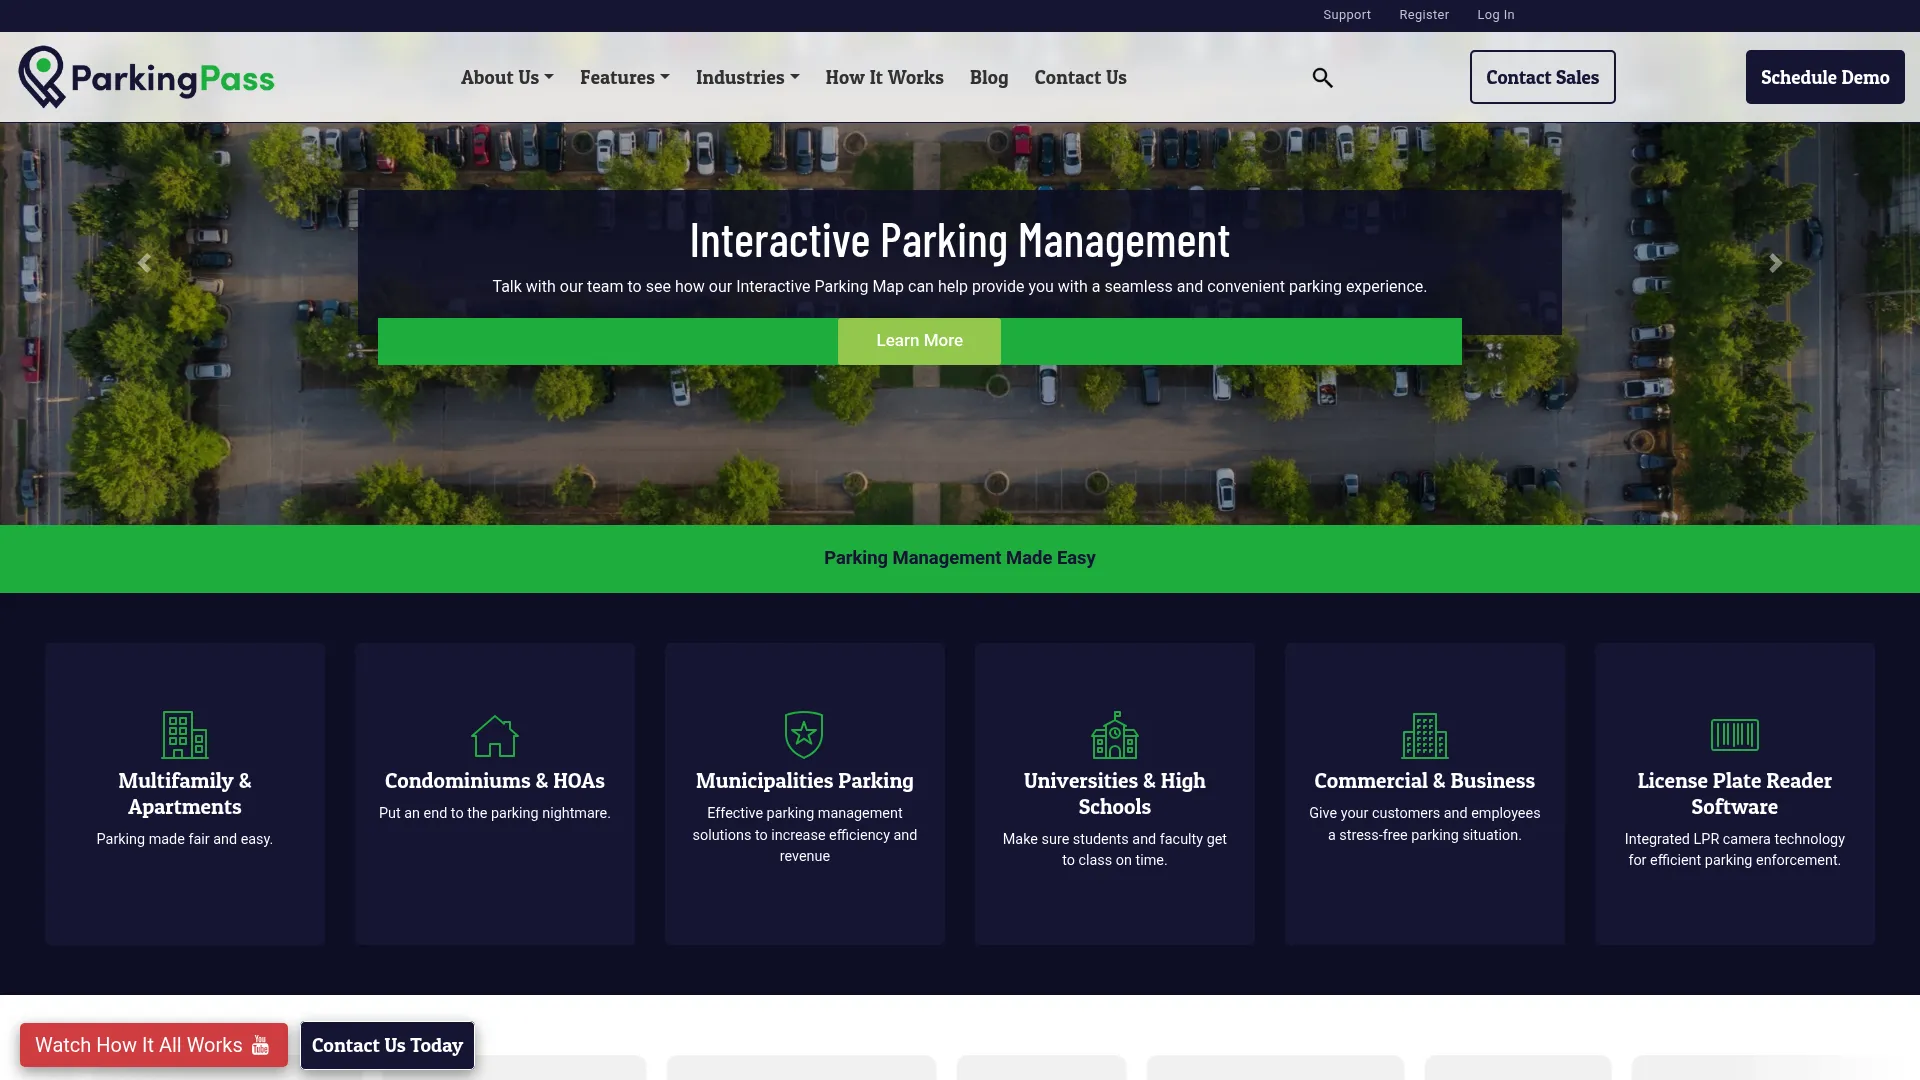Click the Learn More button

(x=919, y=341)
